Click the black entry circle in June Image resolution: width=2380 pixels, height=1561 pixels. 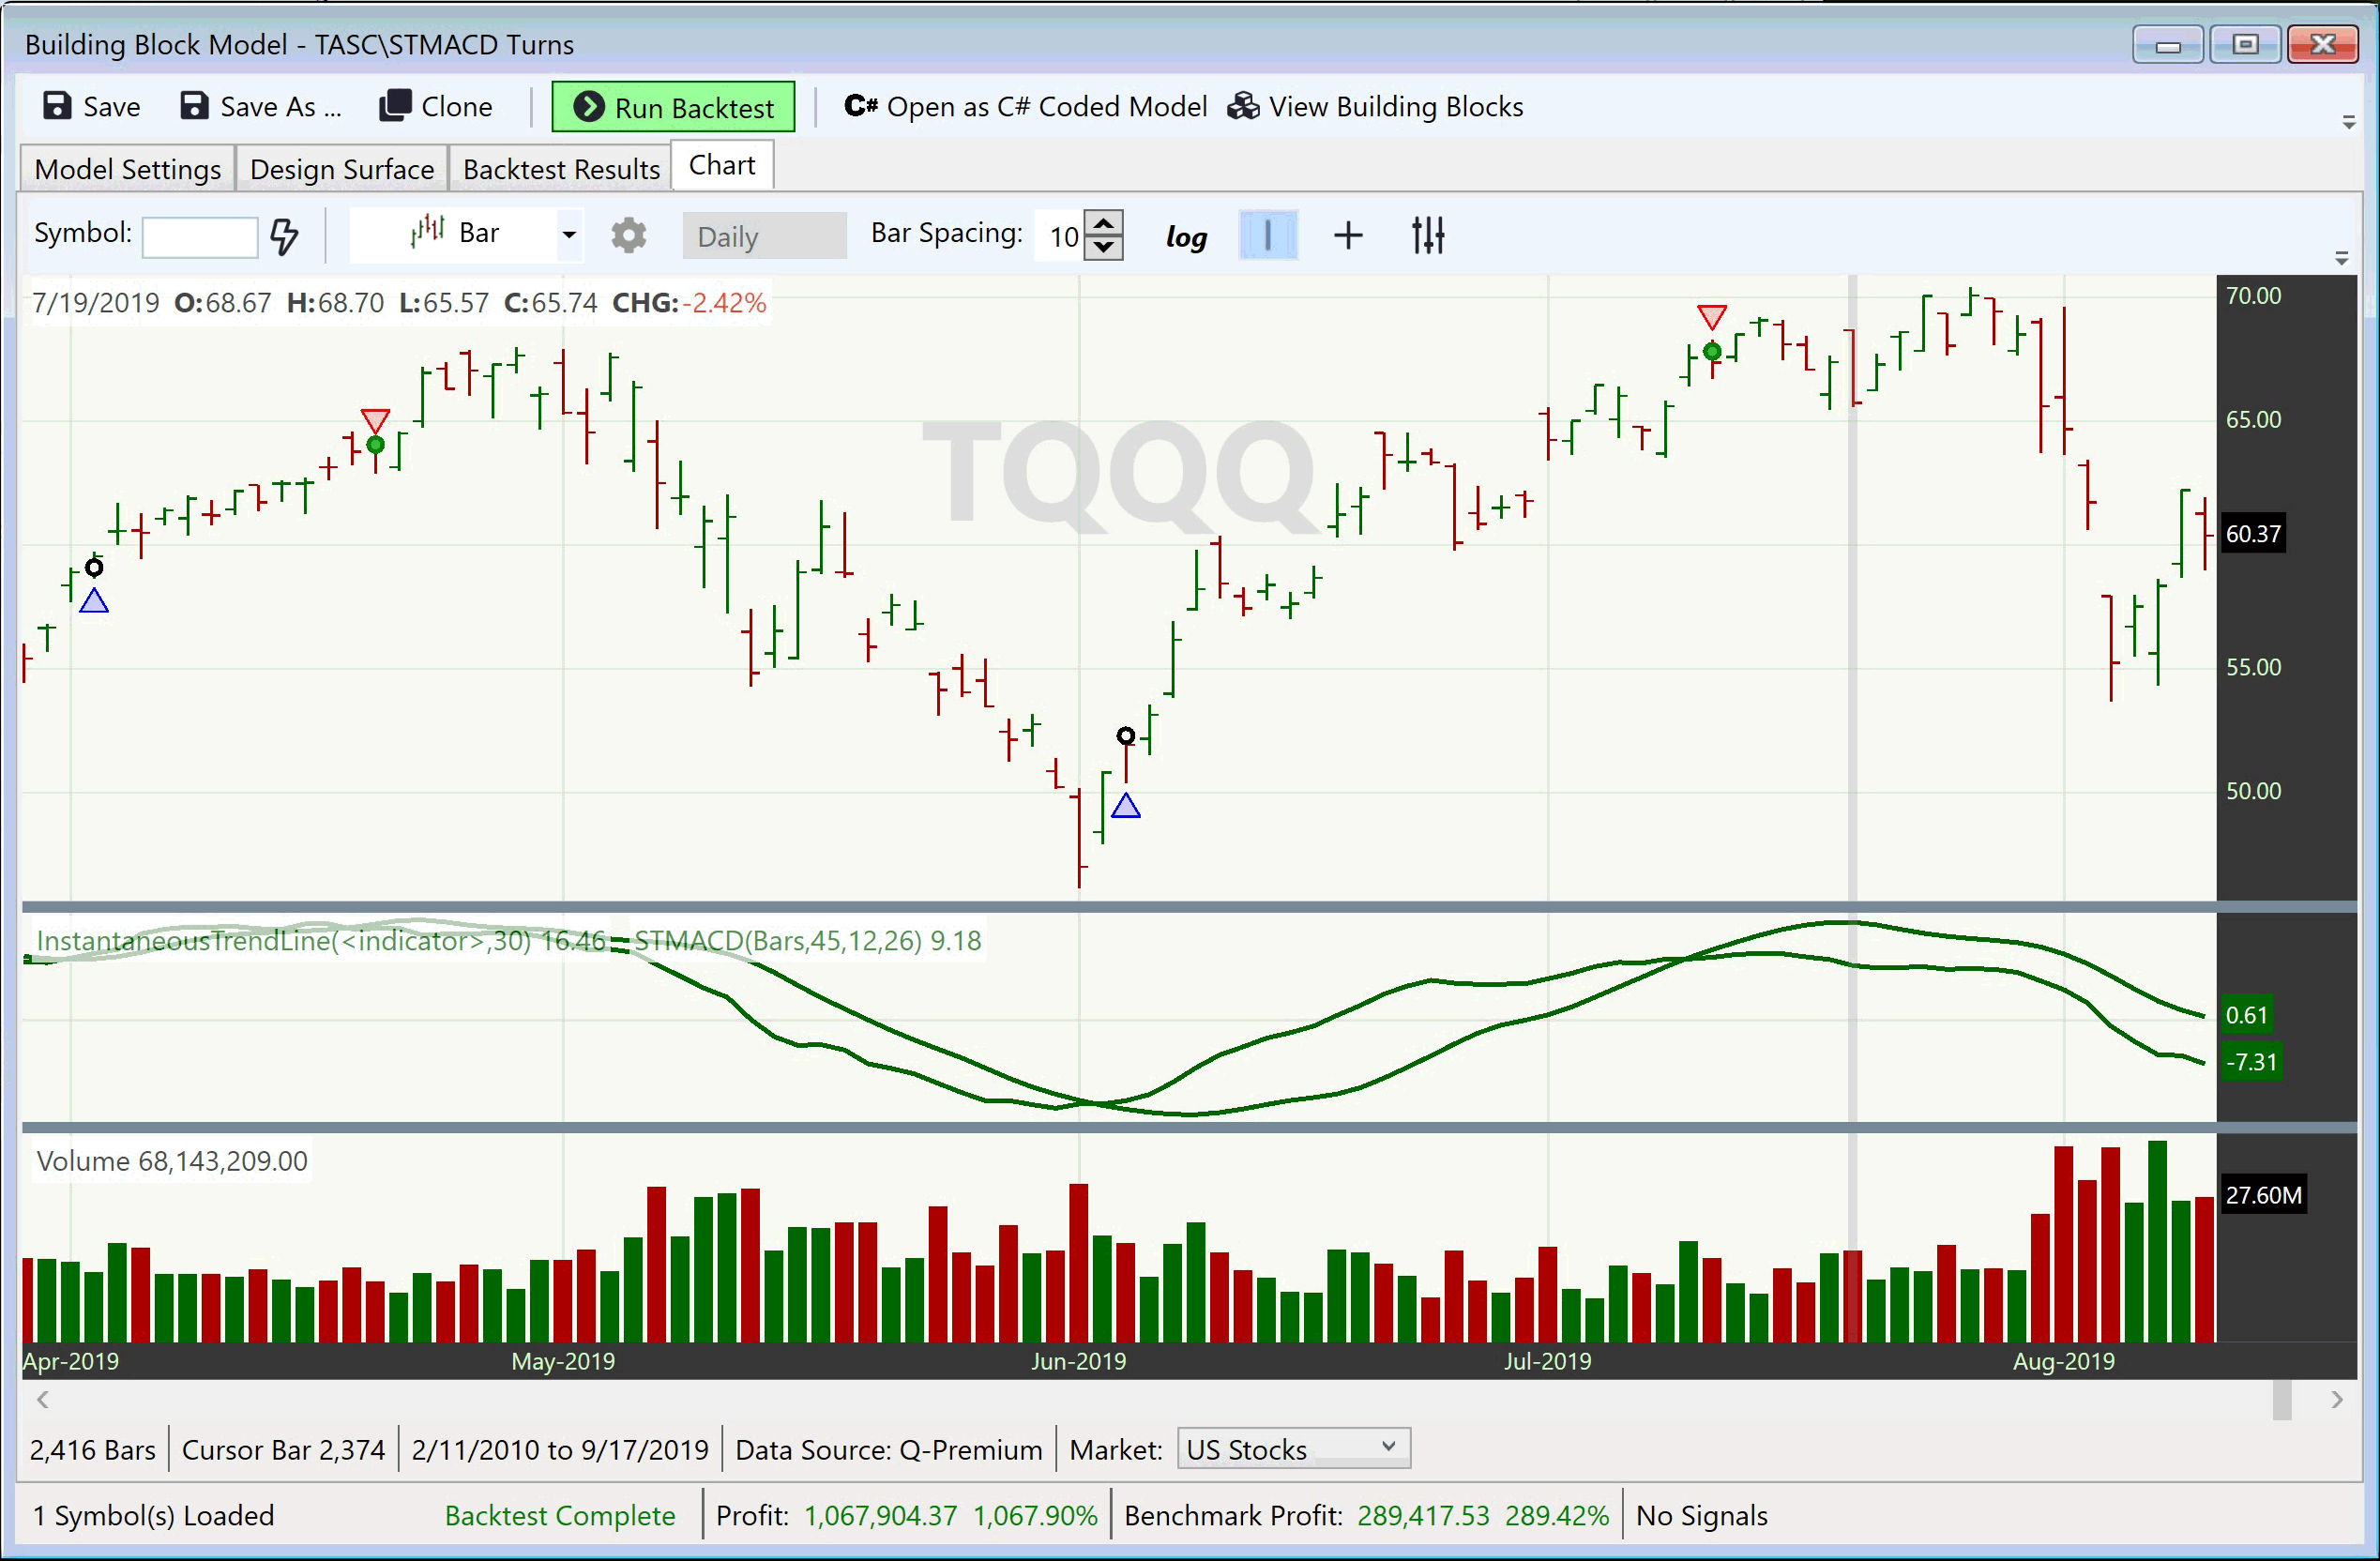(1126, 736)
